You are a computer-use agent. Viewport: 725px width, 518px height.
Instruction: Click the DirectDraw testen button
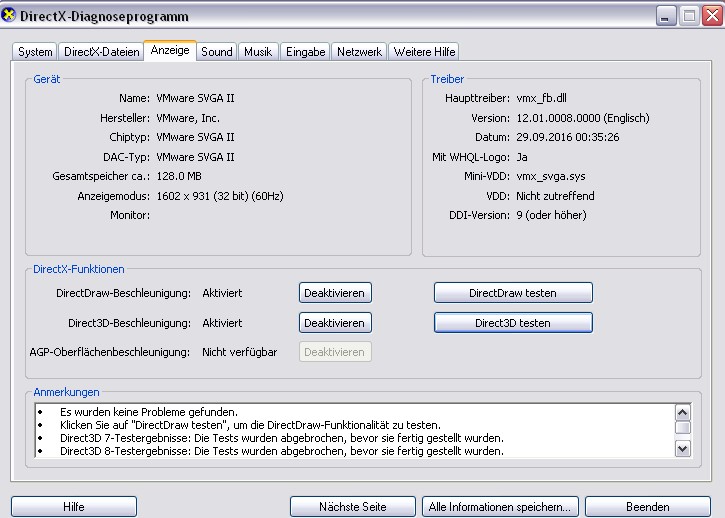[513, 293]
